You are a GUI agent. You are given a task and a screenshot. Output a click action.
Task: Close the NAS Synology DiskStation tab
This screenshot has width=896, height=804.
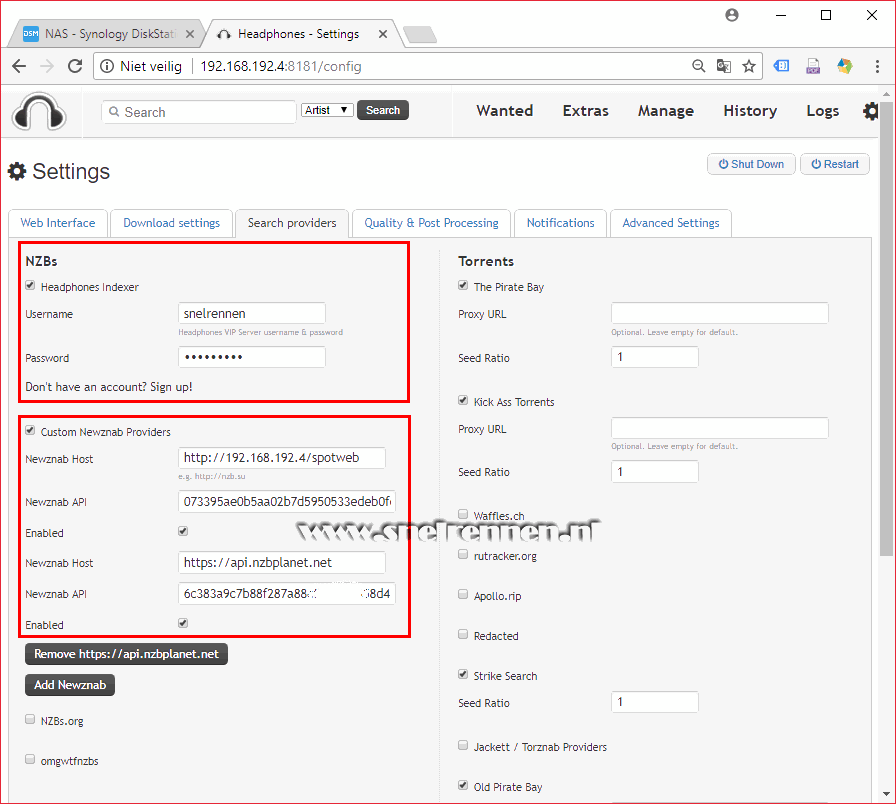(x=190, y=34)
